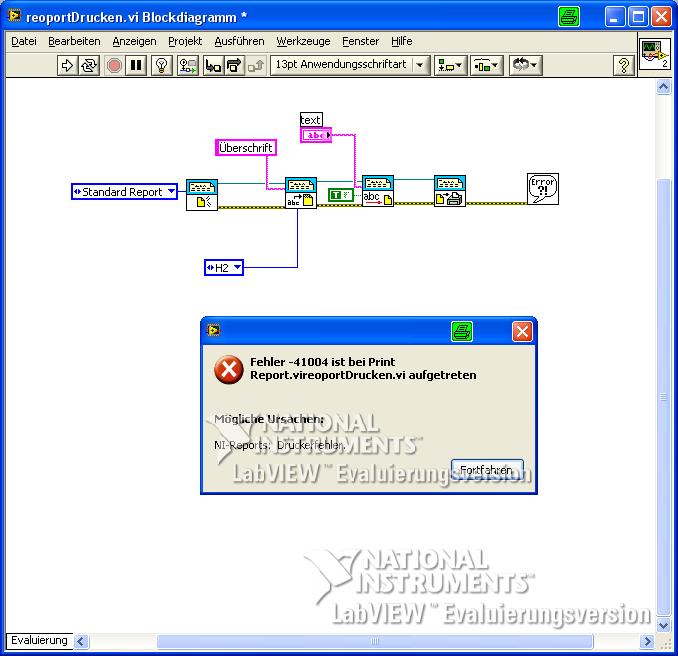Click the Run Continuously button
This screenshot has height=656, width=678.
(89, 66)
